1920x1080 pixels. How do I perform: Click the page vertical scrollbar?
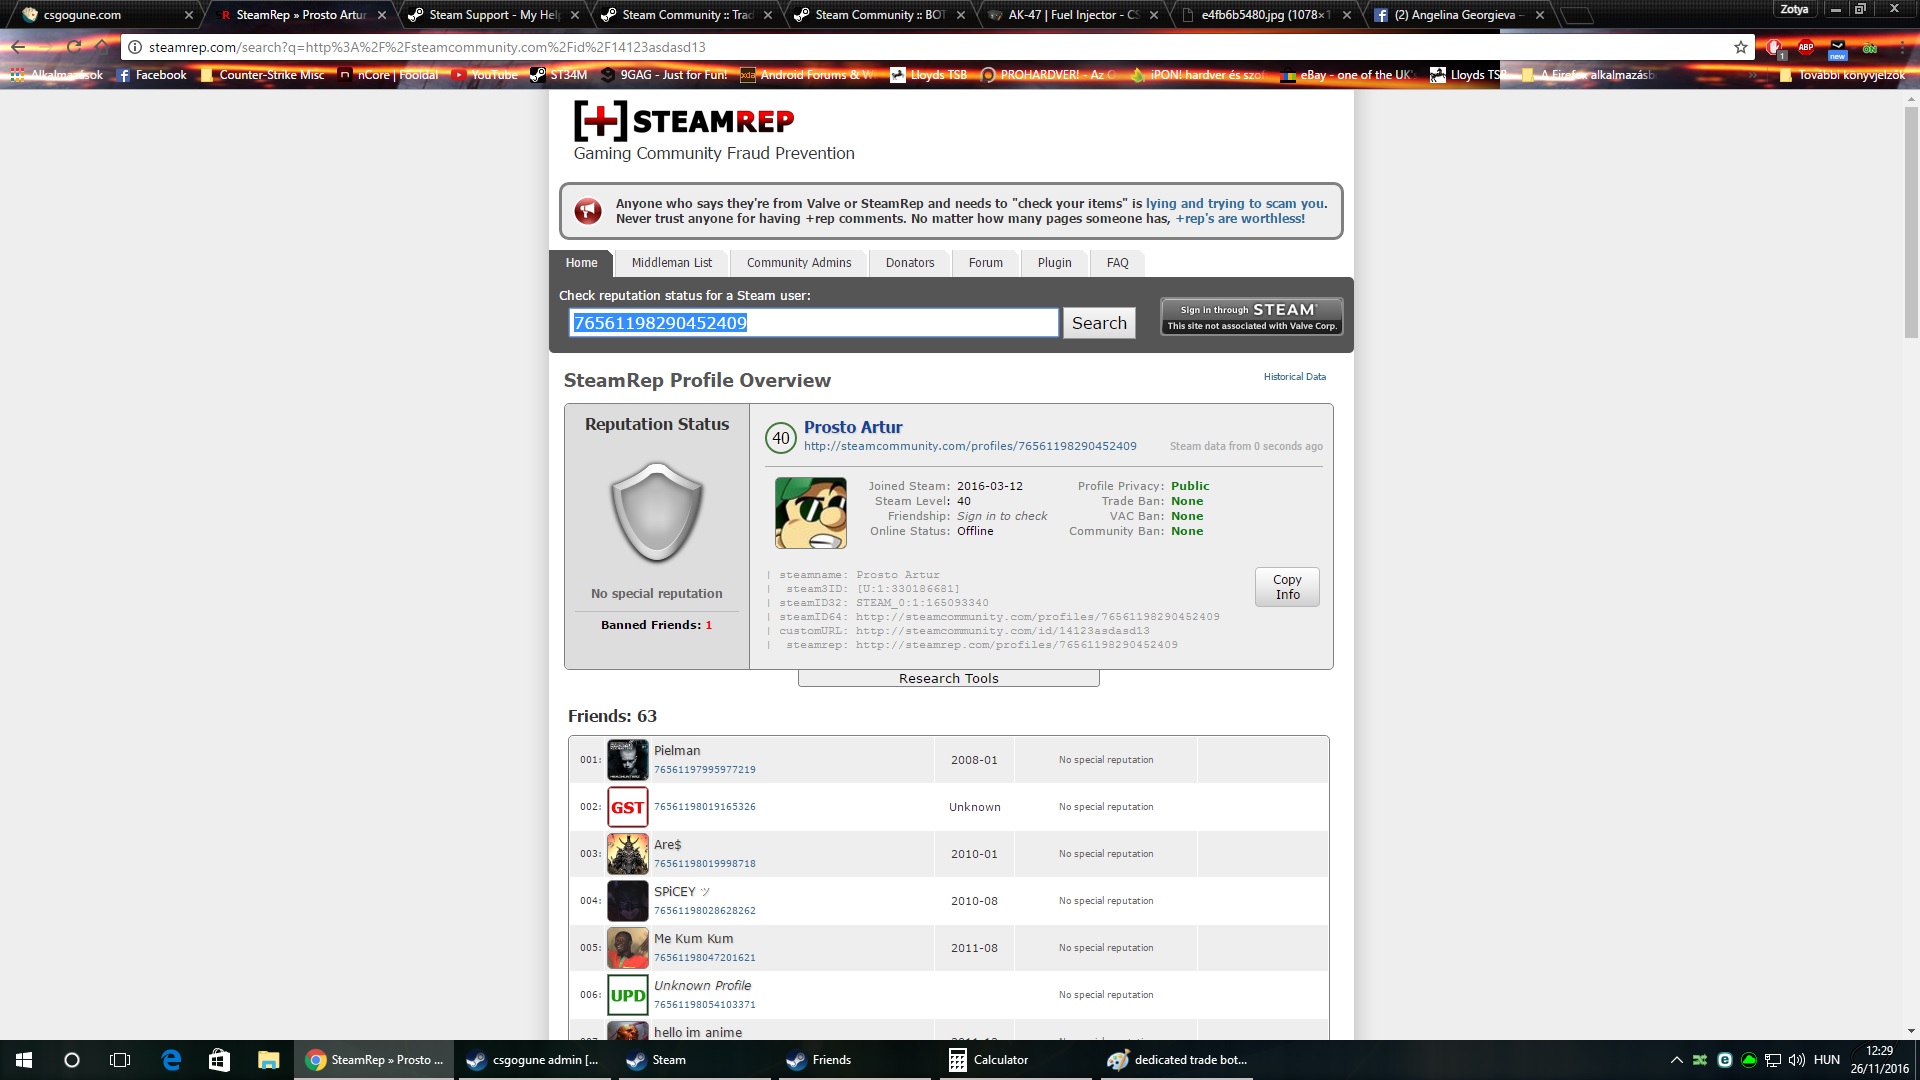1911,220
